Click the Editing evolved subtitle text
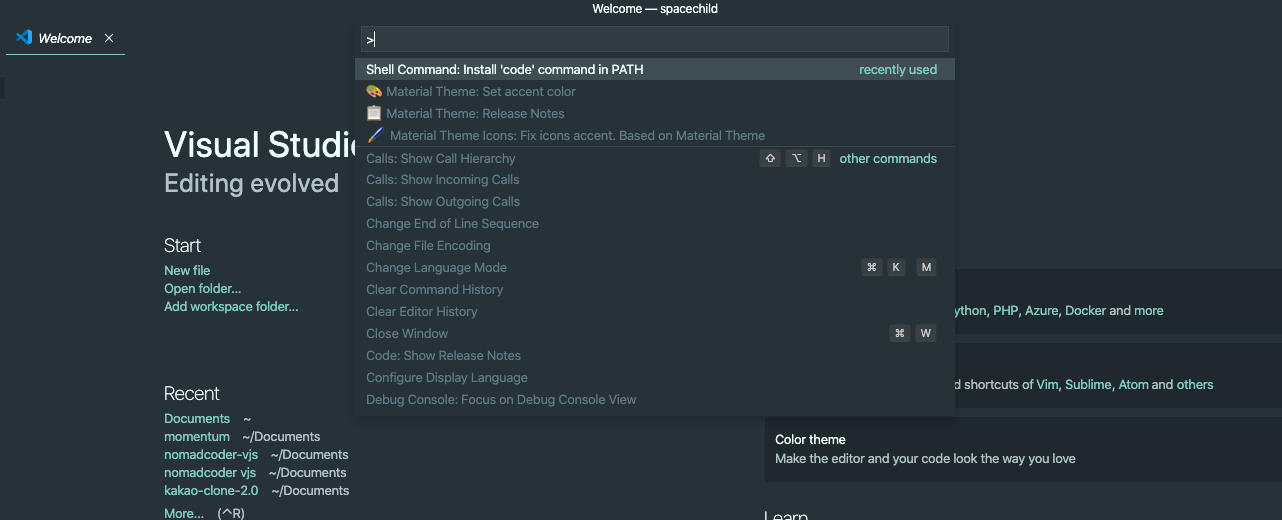1282x520 pixels. (x=251, y=183)
